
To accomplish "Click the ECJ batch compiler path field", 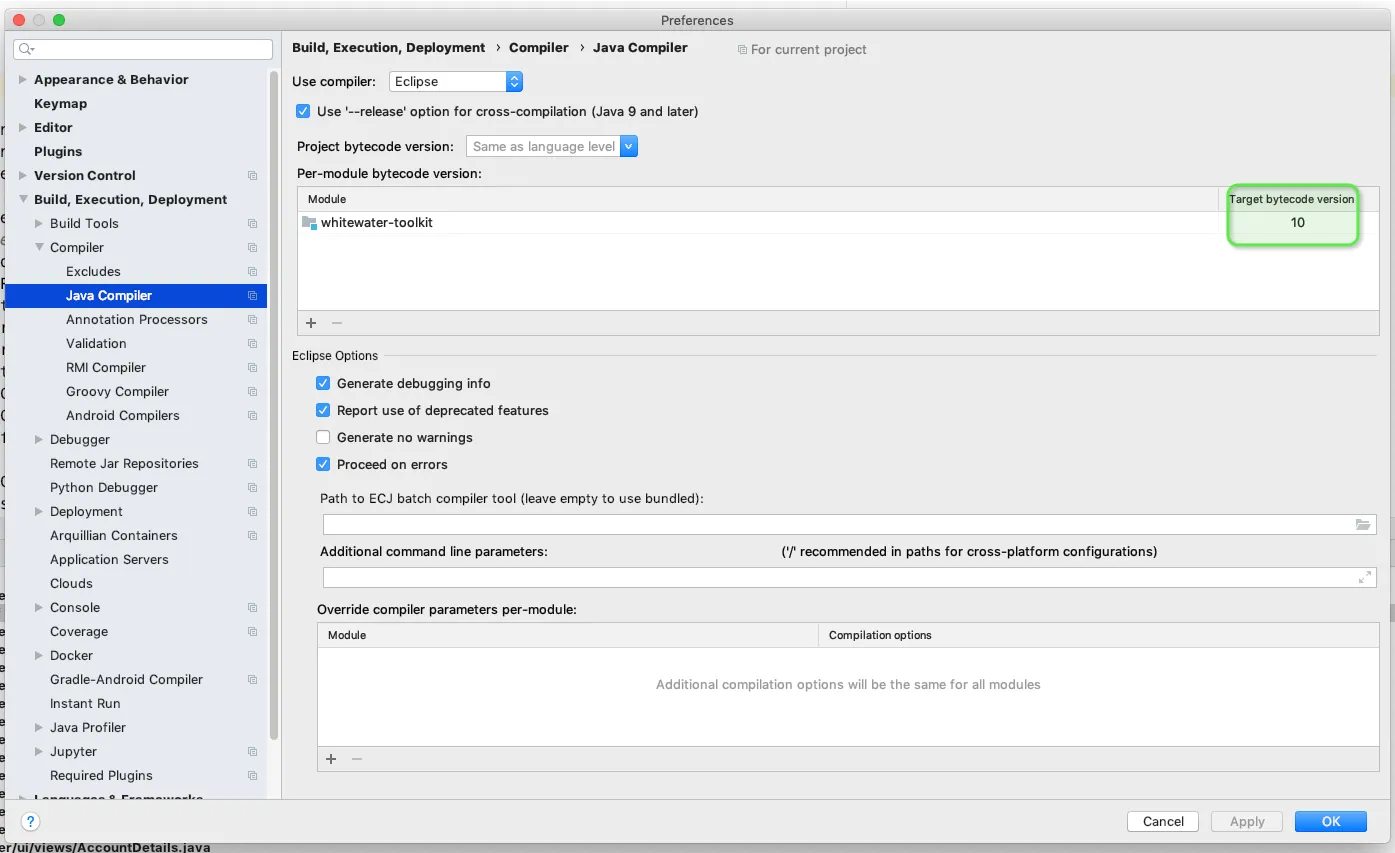I will tap(836, 525).
